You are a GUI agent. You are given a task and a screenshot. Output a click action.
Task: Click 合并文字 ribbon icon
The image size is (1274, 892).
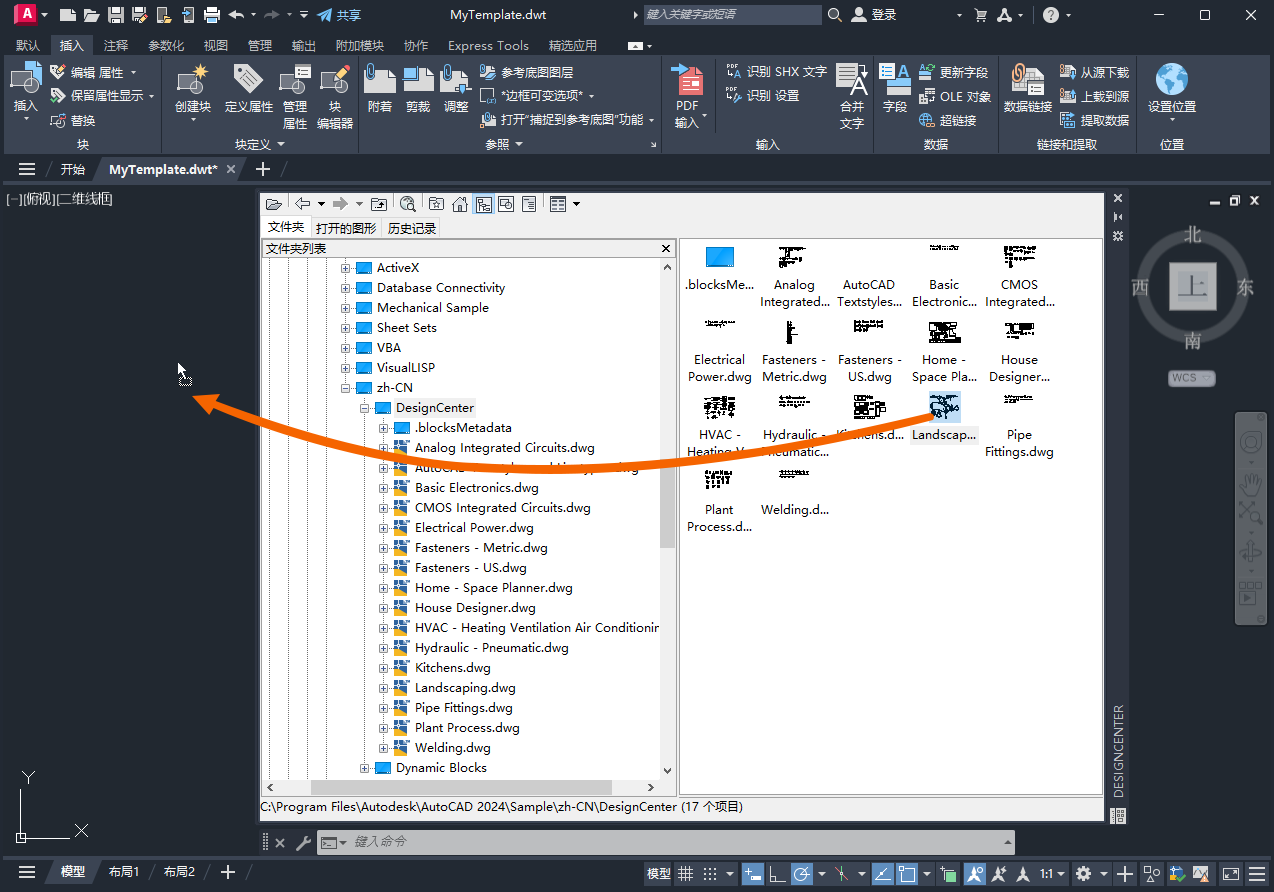coord(852,97)
